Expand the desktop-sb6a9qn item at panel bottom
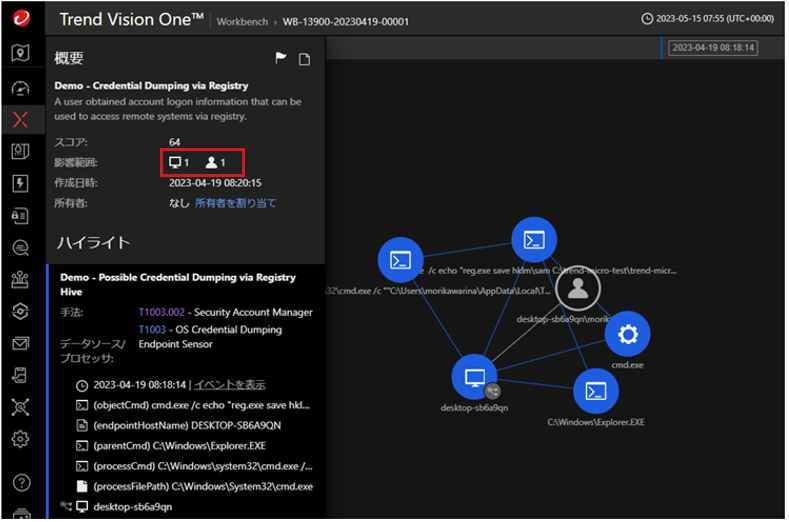The image size is (789, 522). tap(125, 507)
